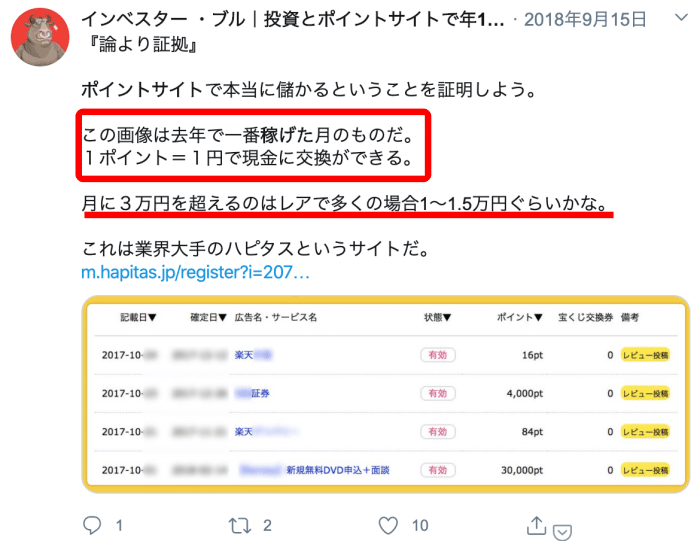Click レビュー投稿 button in 30,000pt row
Viewport: 700px width, 541px height.
[x=645, y=470]
